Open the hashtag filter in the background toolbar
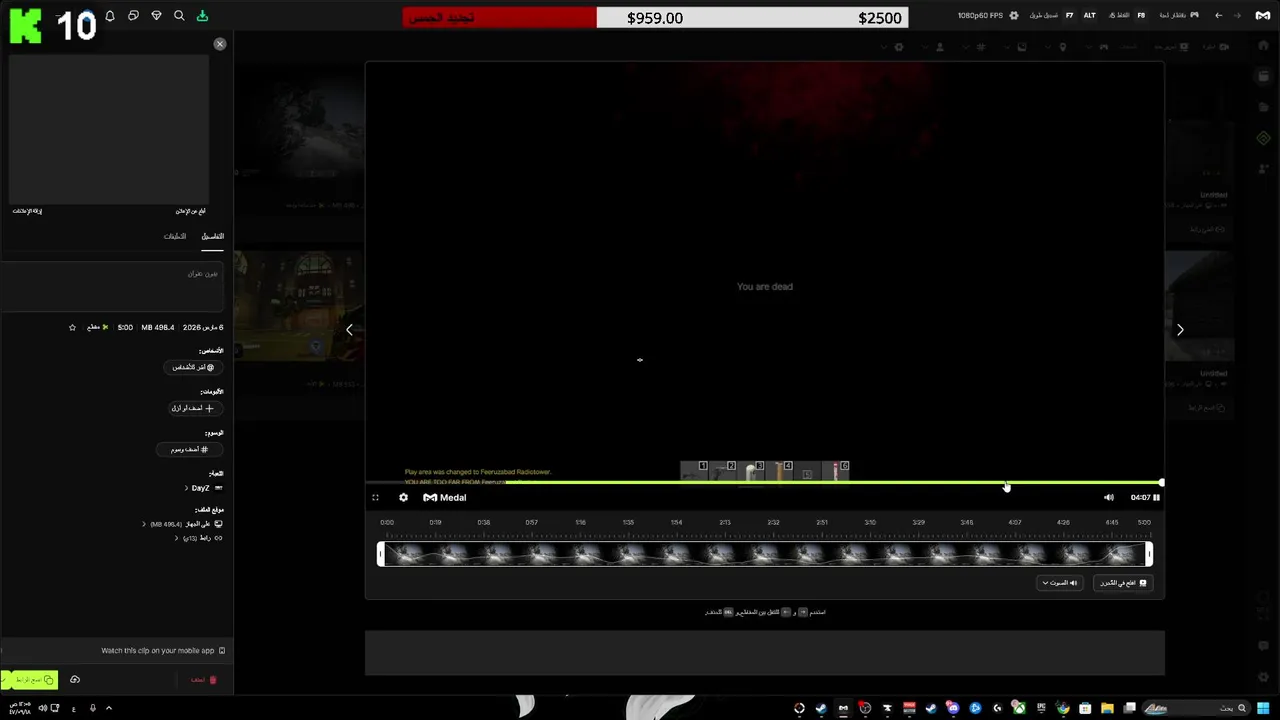 [981, 47]
